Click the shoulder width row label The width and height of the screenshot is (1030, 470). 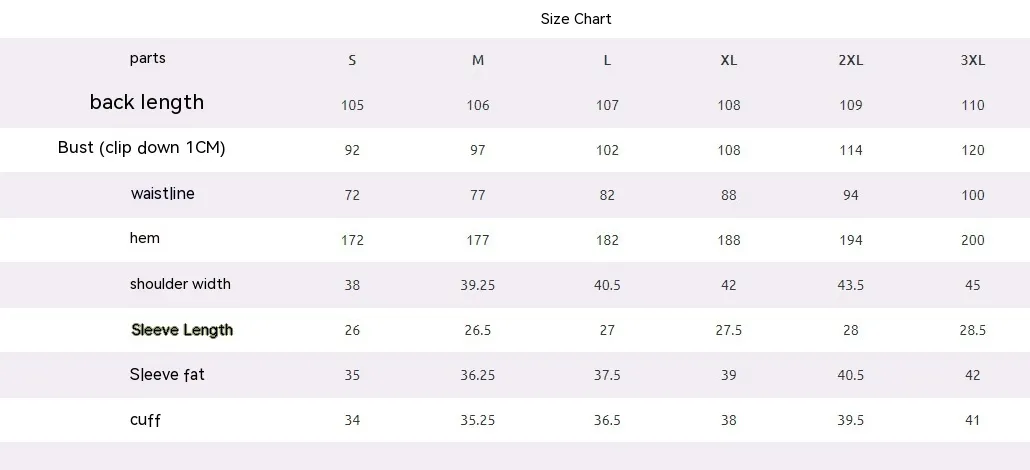[180, 284]
